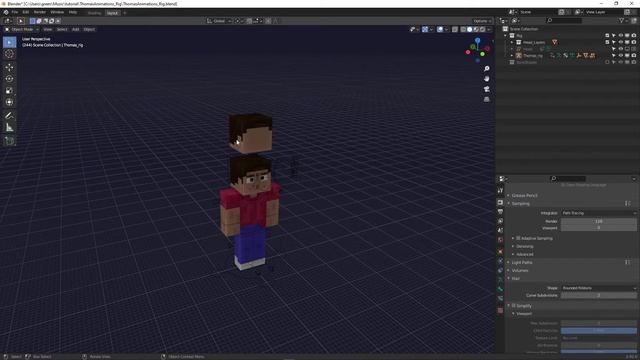
Task: Open the Edit menu
Action: coord(26,12)
